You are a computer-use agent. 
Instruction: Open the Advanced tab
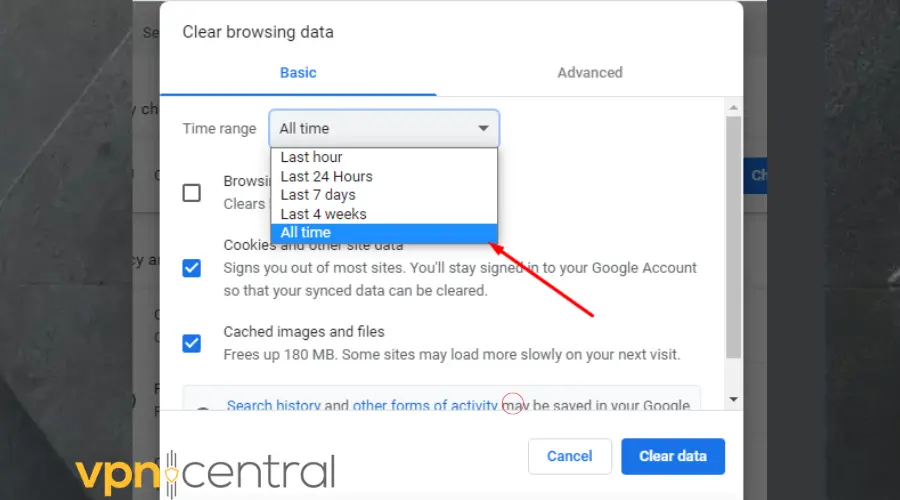(590, 72)
